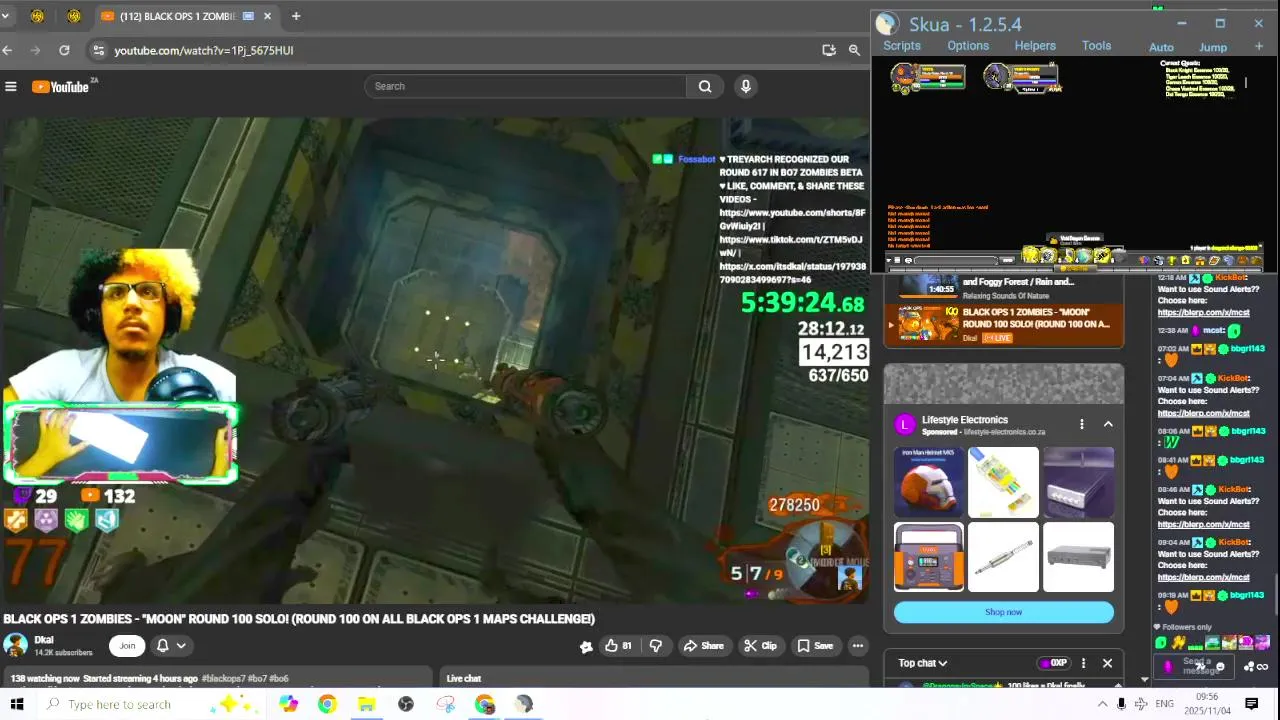Viewport: 1280px width, 720px height.
Task: Open the Skua app from the taskbar
Action: pos(524,704)
